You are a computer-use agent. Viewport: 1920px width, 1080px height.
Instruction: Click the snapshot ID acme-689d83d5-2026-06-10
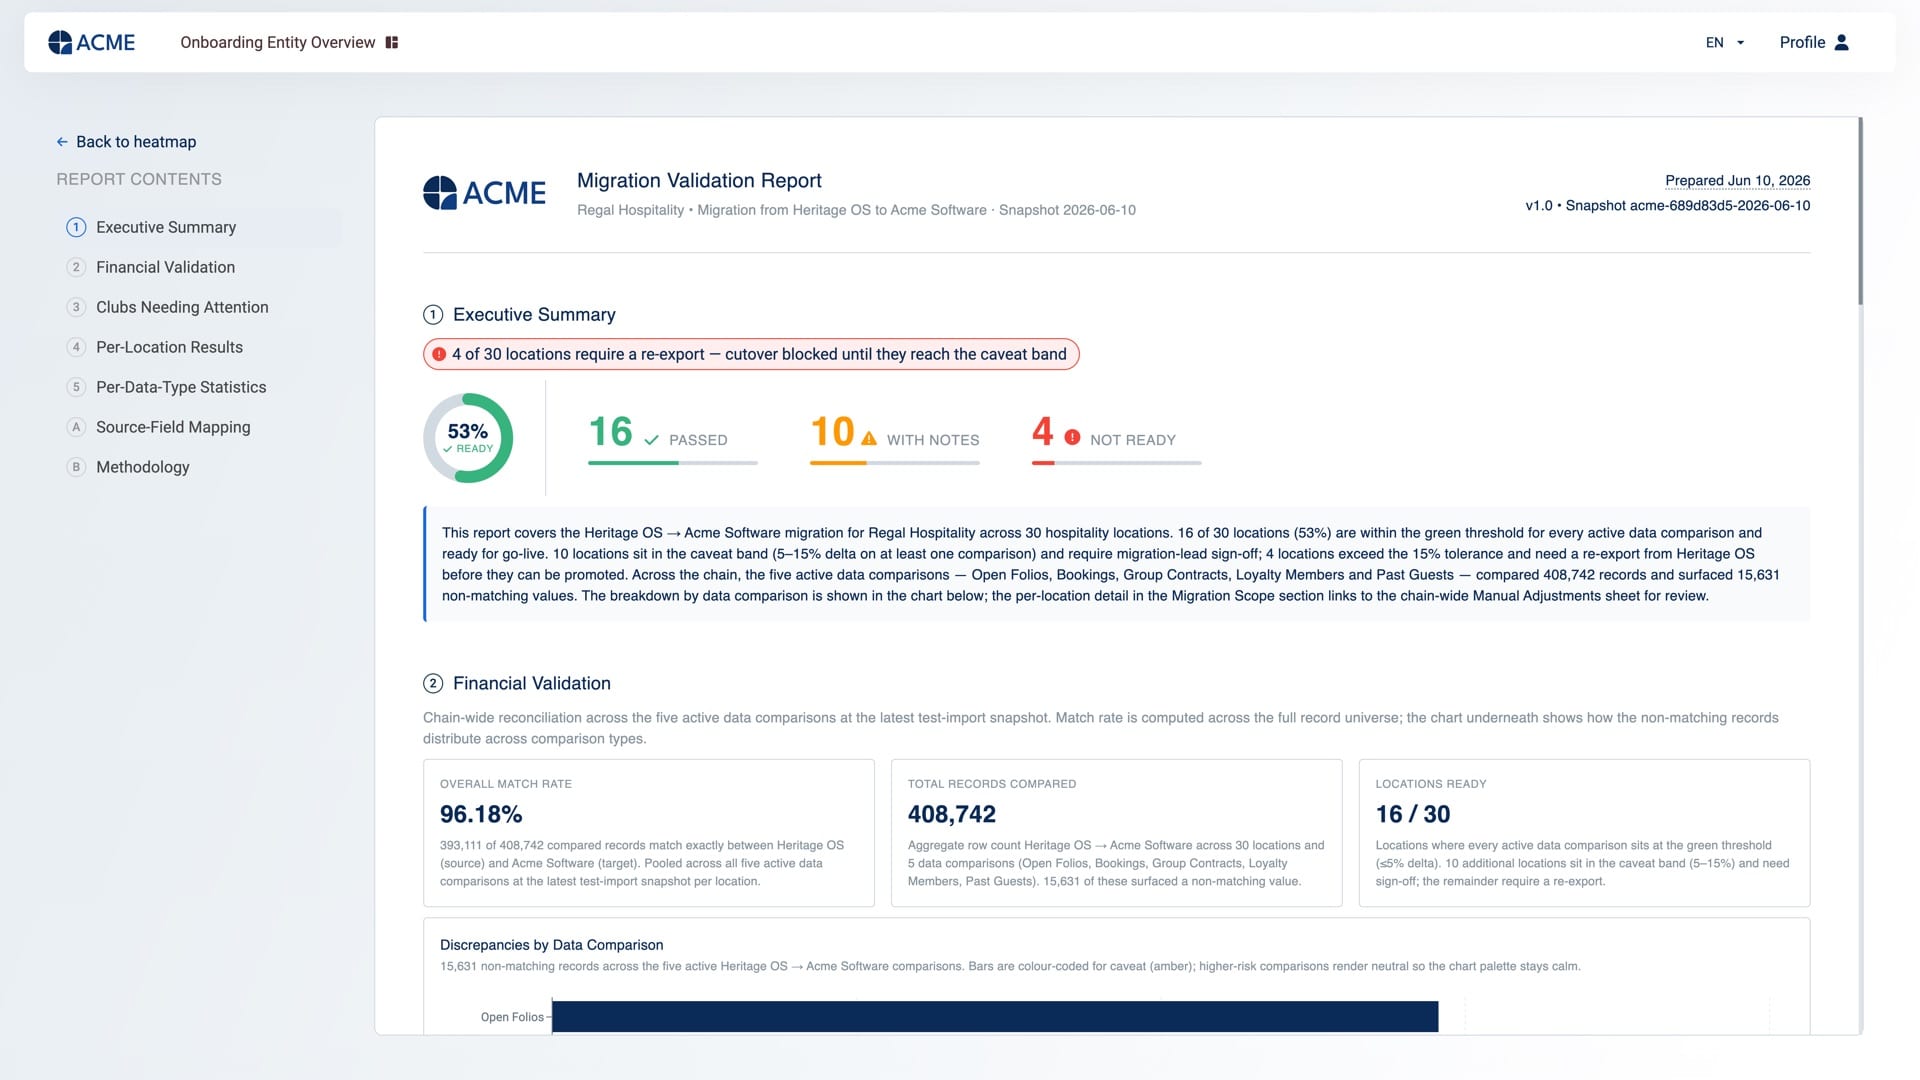(x=1720, y=206)
